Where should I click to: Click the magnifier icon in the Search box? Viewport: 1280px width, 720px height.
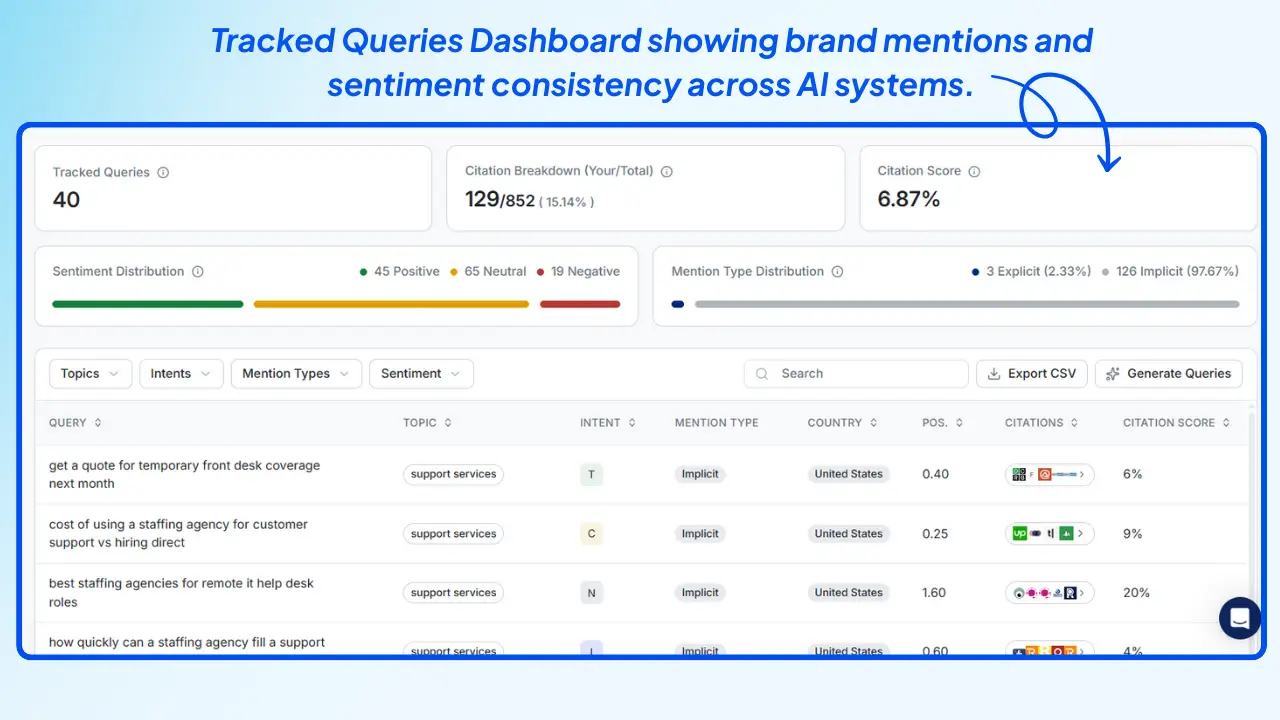tap(760, 373)
